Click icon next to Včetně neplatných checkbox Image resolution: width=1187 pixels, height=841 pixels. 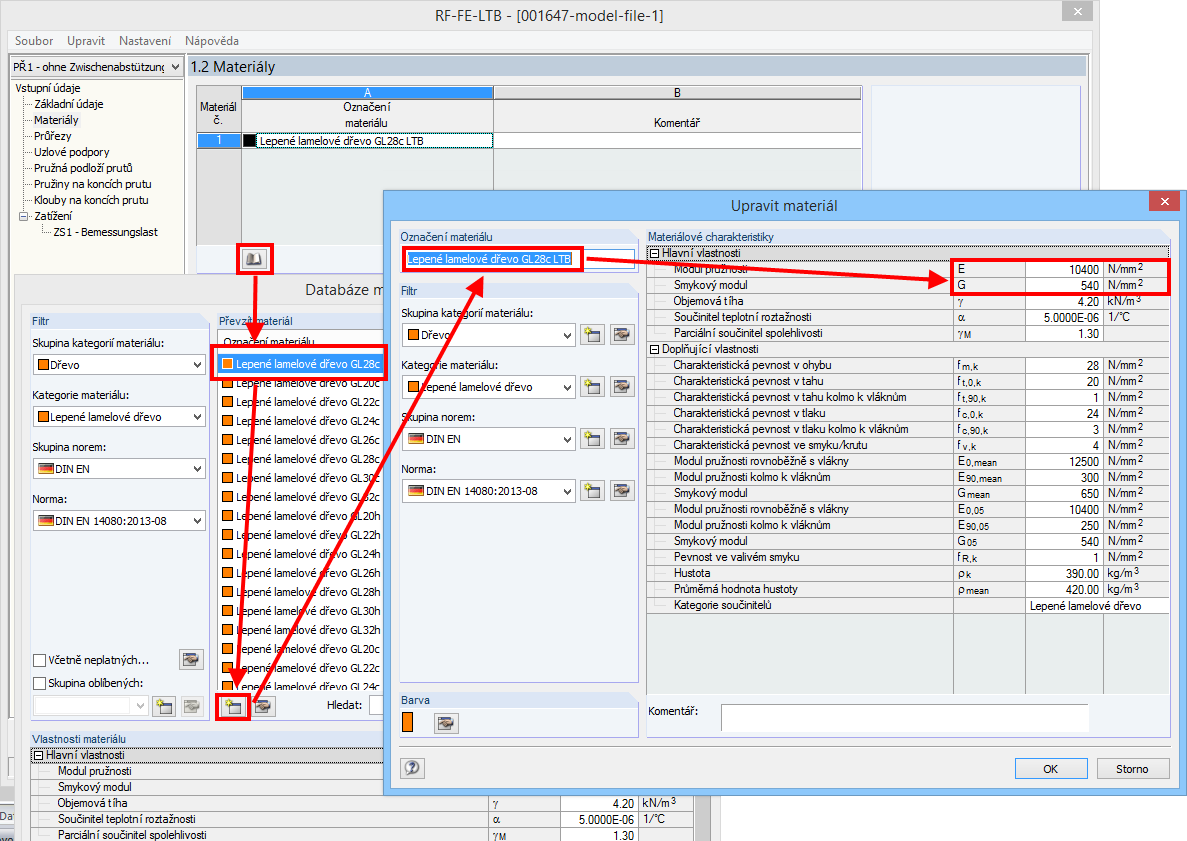point(192,659)
